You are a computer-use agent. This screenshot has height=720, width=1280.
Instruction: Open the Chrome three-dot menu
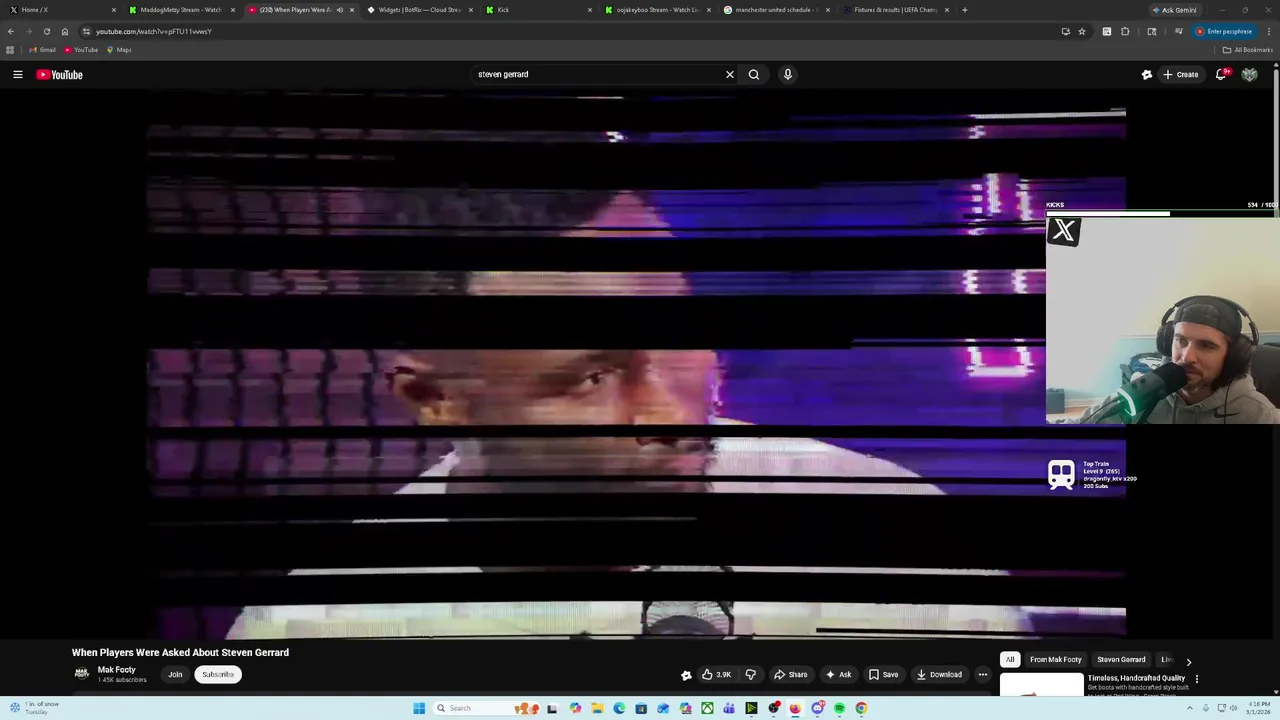tap(1268, 31)
